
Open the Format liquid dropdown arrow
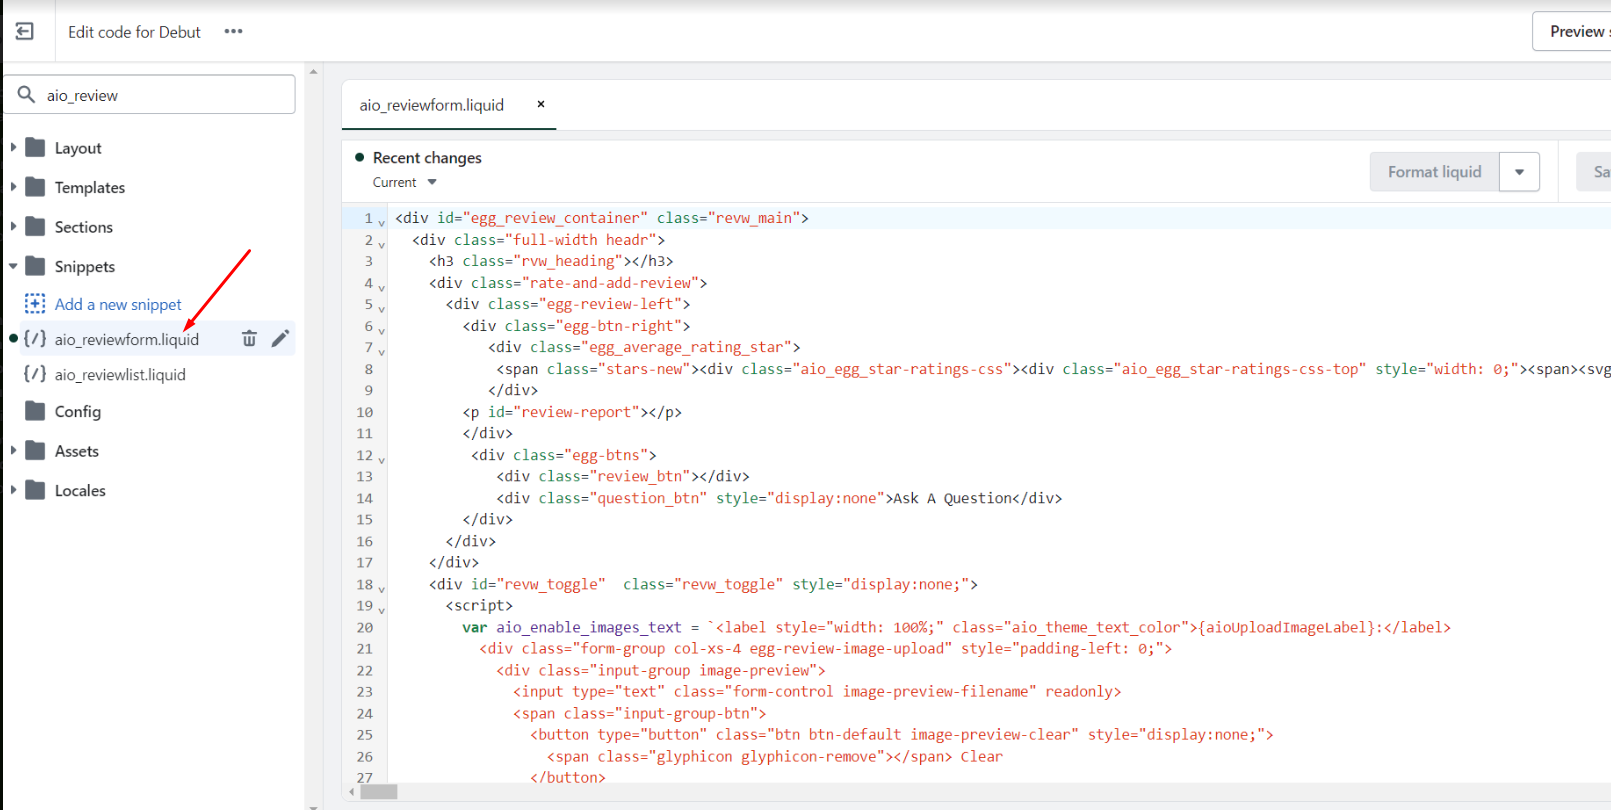[1519, 172]
